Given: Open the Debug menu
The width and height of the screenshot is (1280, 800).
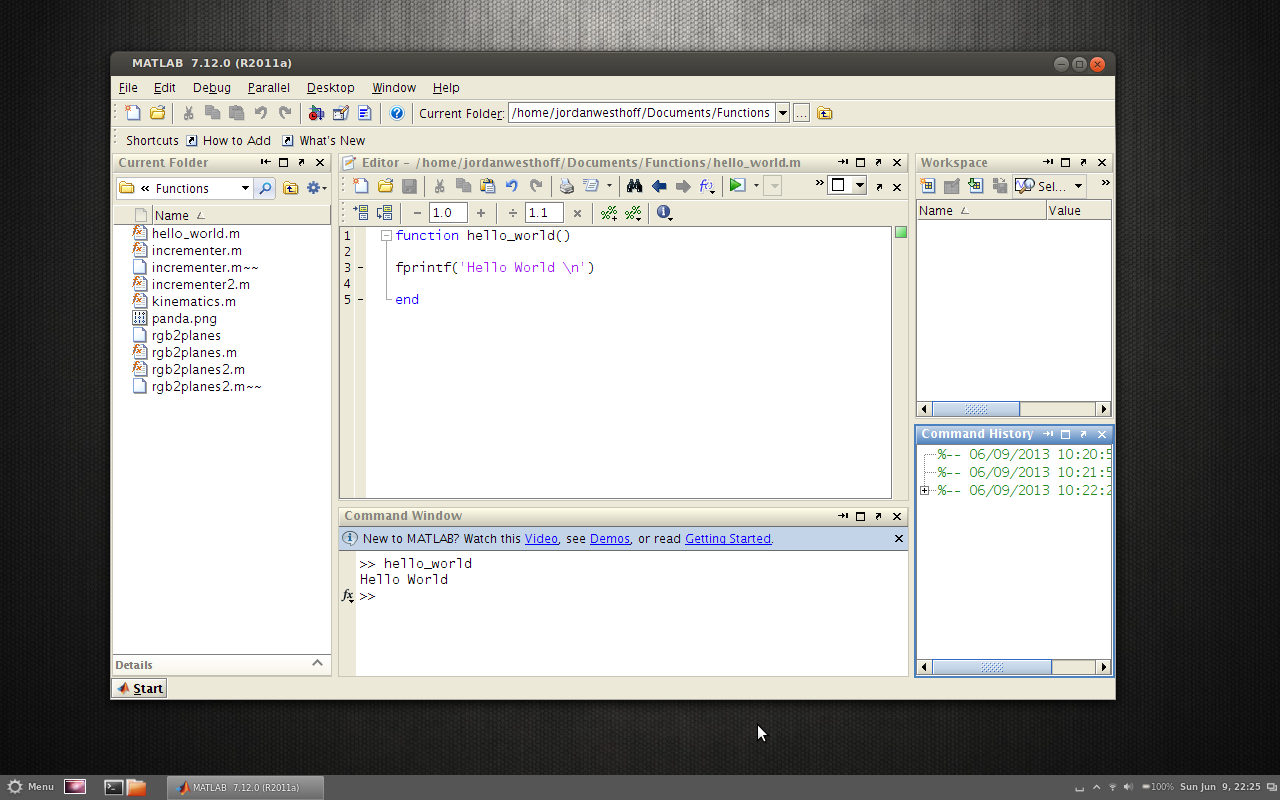Looking at the screenshot, I should click(212, 88).
